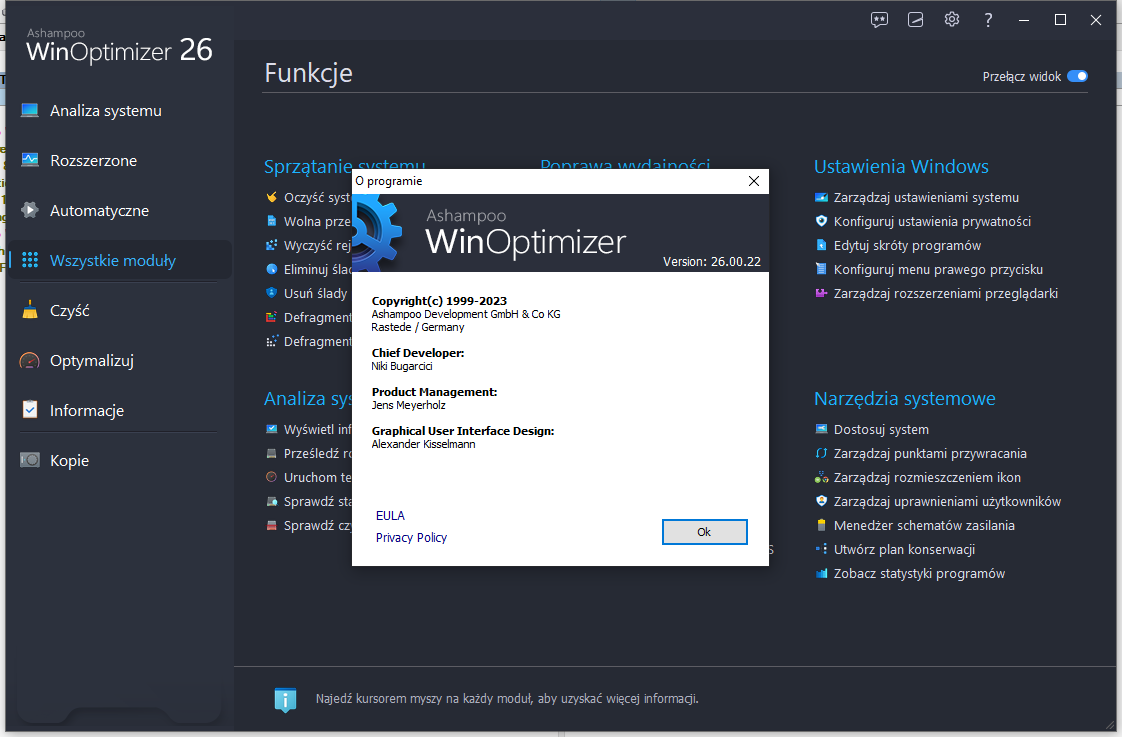This screenshot has width=1122, height=737.
Task: Click the Ashampoo WinOptimizer 26 logo
Action: pyautogui.click(x=119, y=46)
